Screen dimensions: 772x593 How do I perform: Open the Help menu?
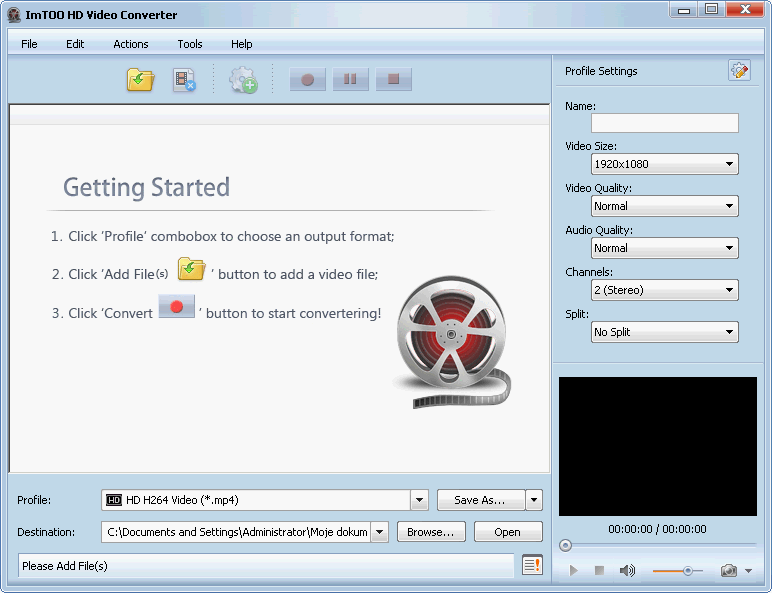pos(241,44)
